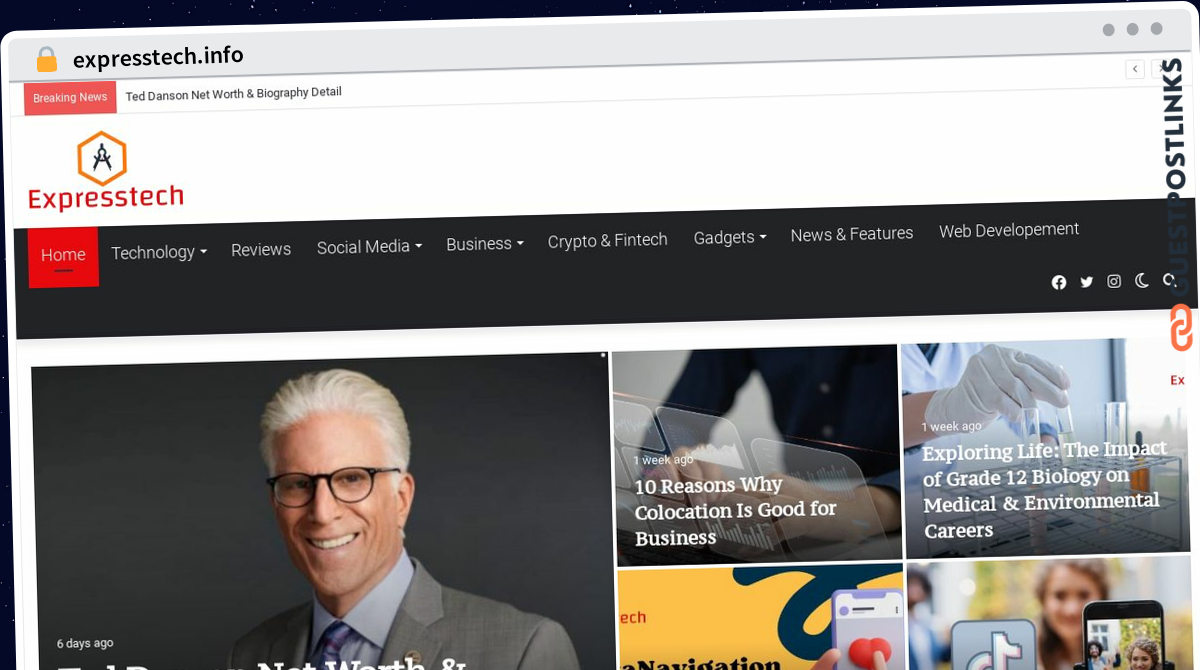Read 10 Reasons Why Colocation article
The width and height of the screenshot is (1200, 670).
tap(736, 511)
